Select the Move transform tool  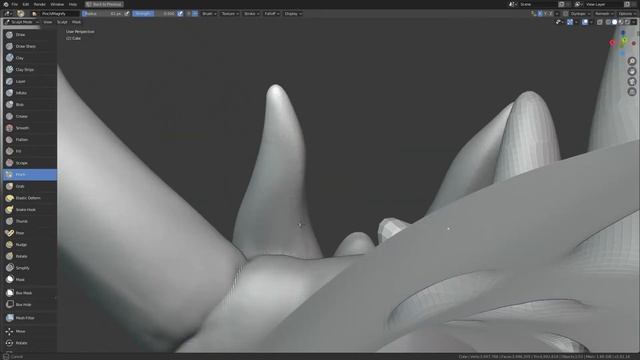[x=29, y=331]
